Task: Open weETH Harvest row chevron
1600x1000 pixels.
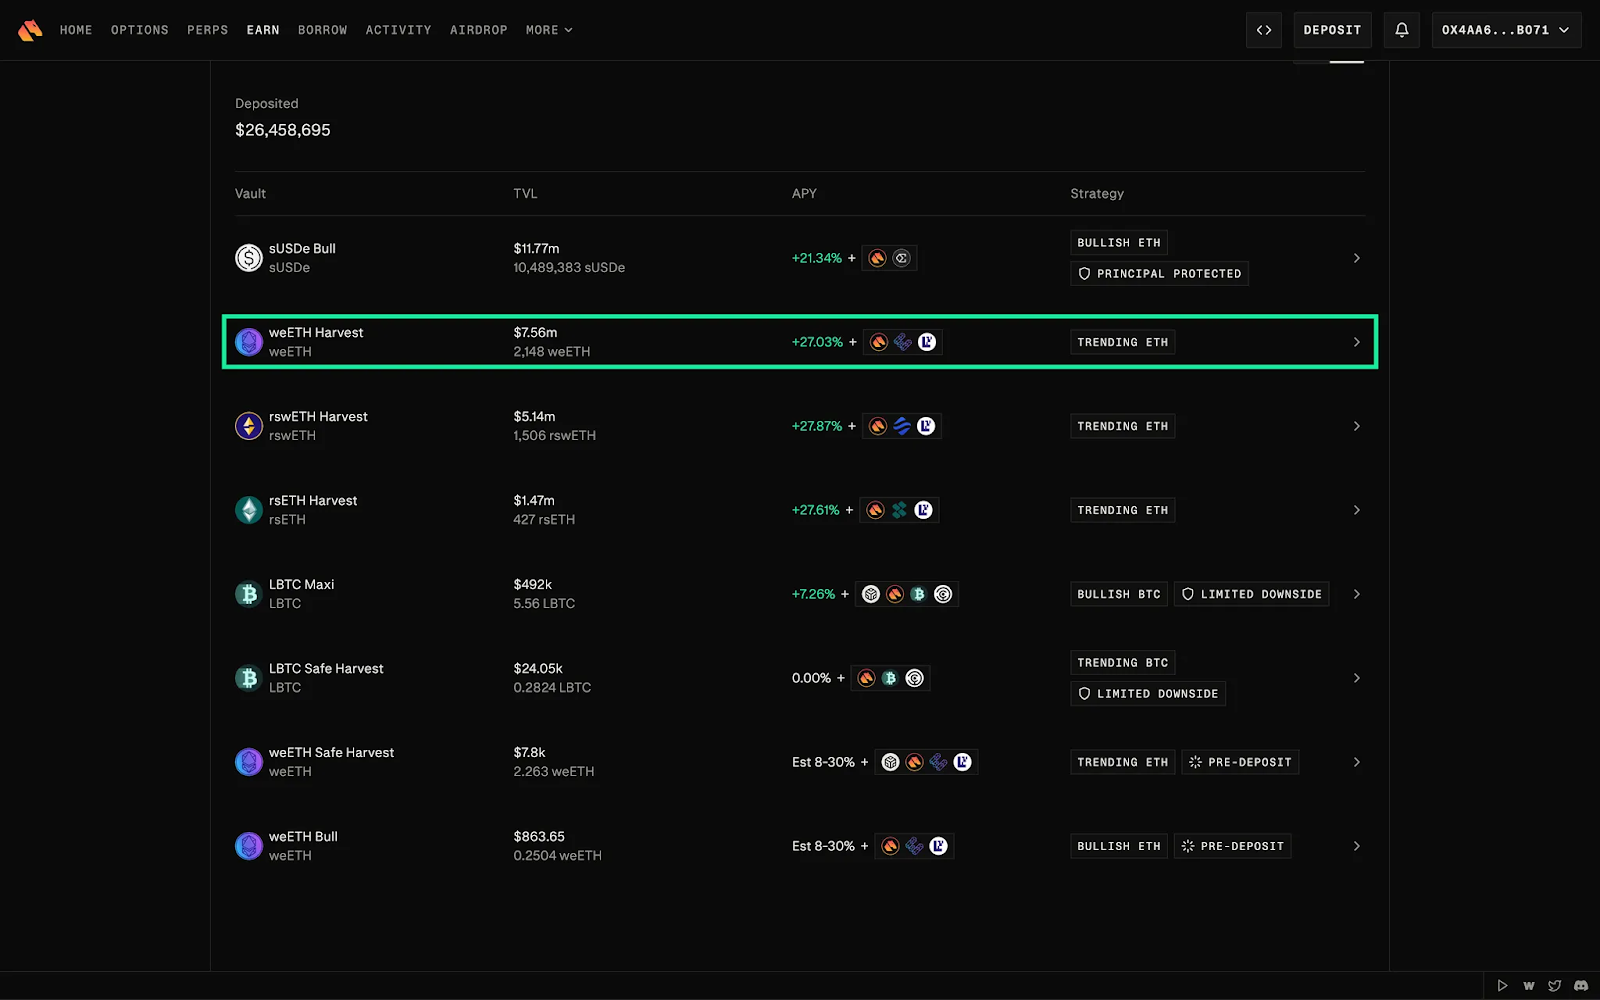Action: (x=1357, y=342)
